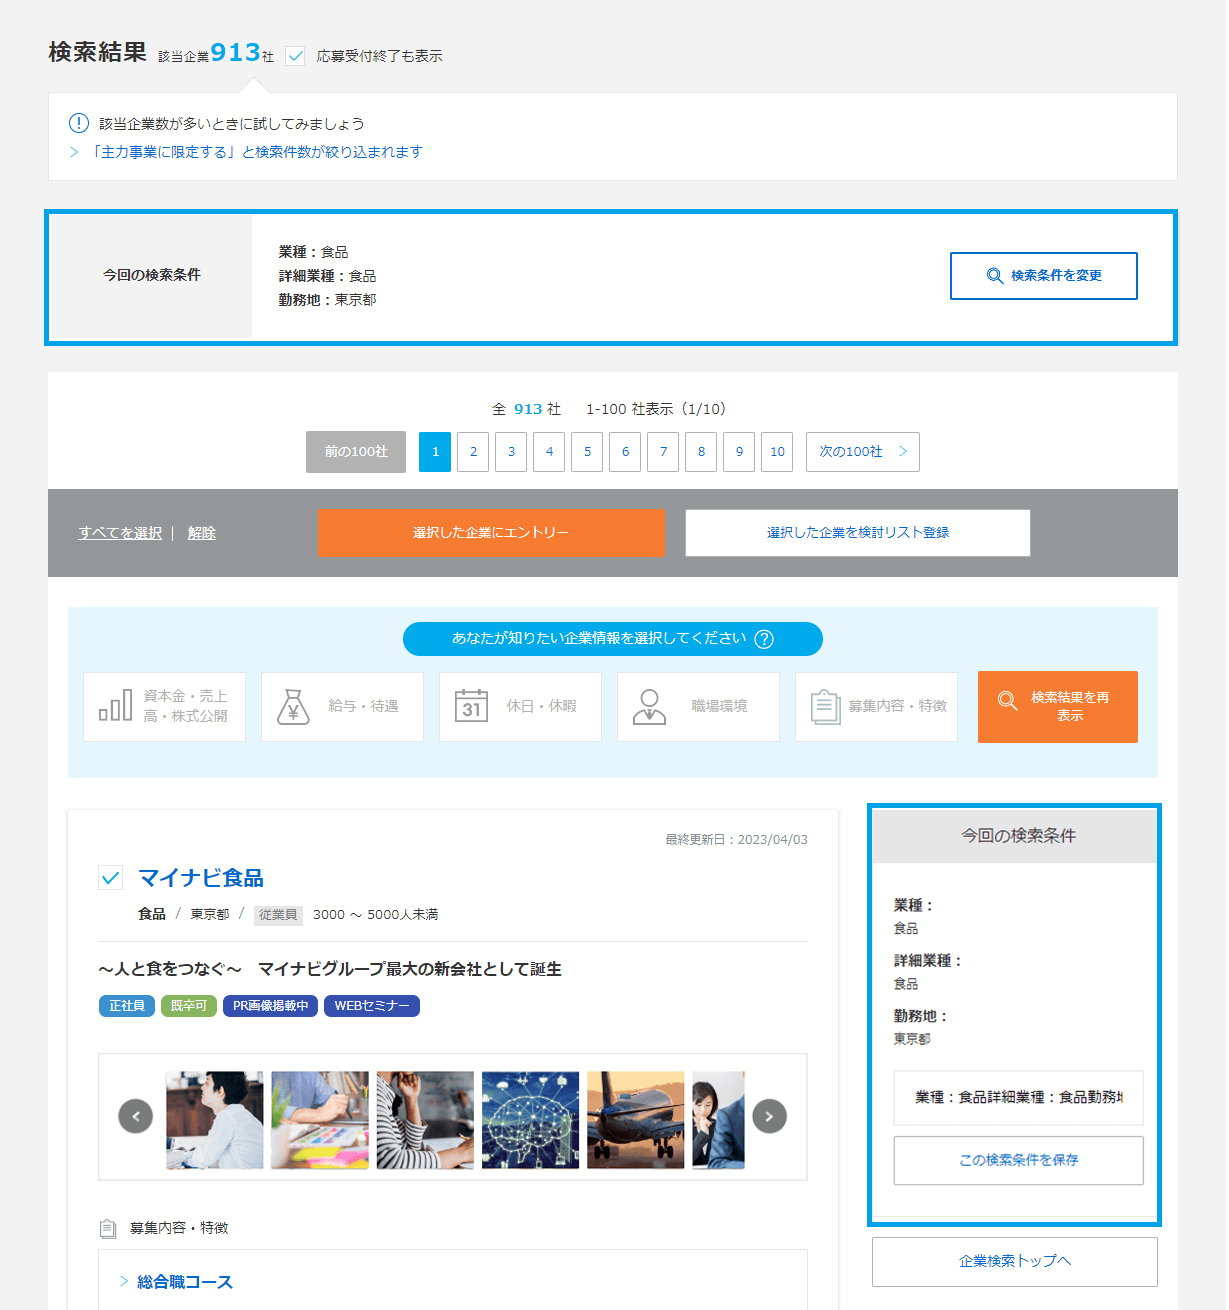The width and height of the screenshot is (1229, 1310).
Task: Click carousel previous arrow
Action: pyautogui.click(x=136, y=1116)
